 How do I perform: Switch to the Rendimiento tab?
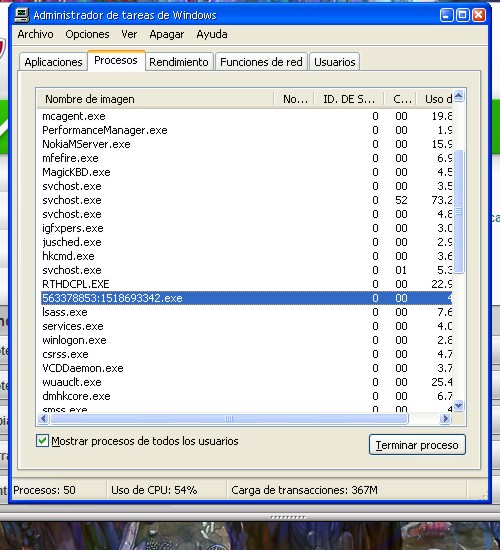click(x=179, y=62)
